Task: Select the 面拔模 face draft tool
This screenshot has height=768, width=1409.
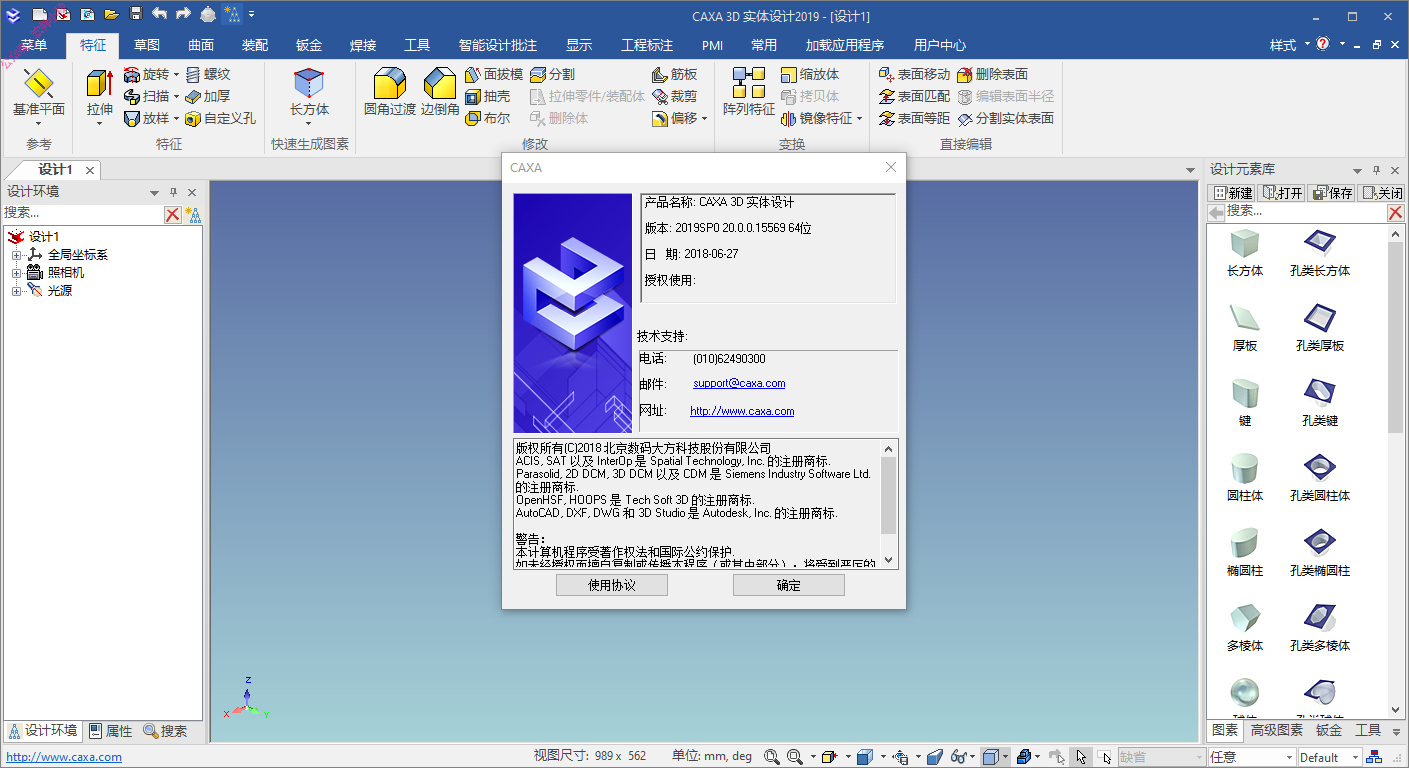Action: click(494, 74)
